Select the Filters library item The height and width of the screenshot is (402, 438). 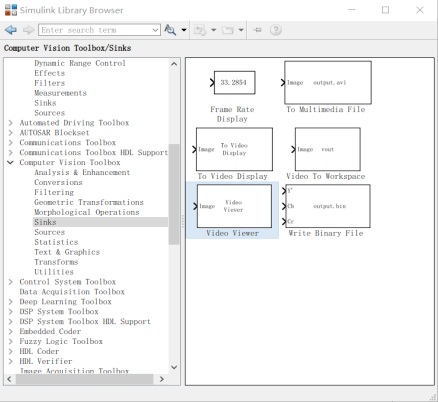pyautogui.click(x=50, y=83)
